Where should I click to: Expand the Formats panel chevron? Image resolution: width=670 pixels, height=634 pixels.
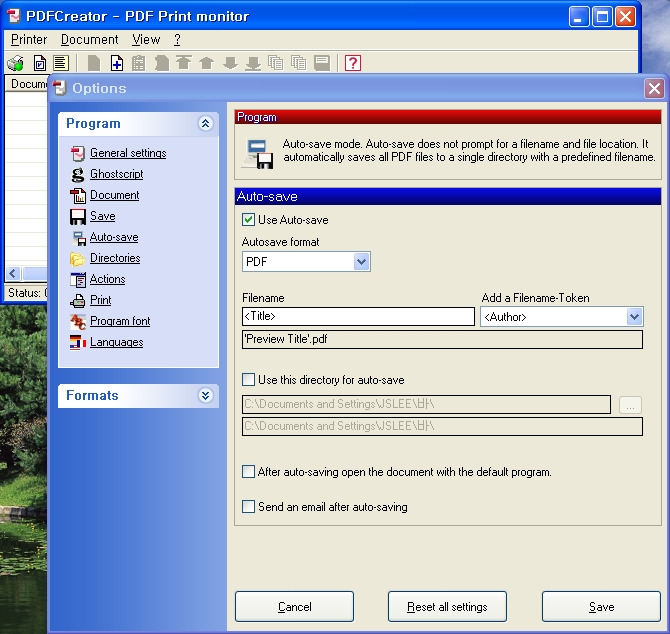point(206,396)
